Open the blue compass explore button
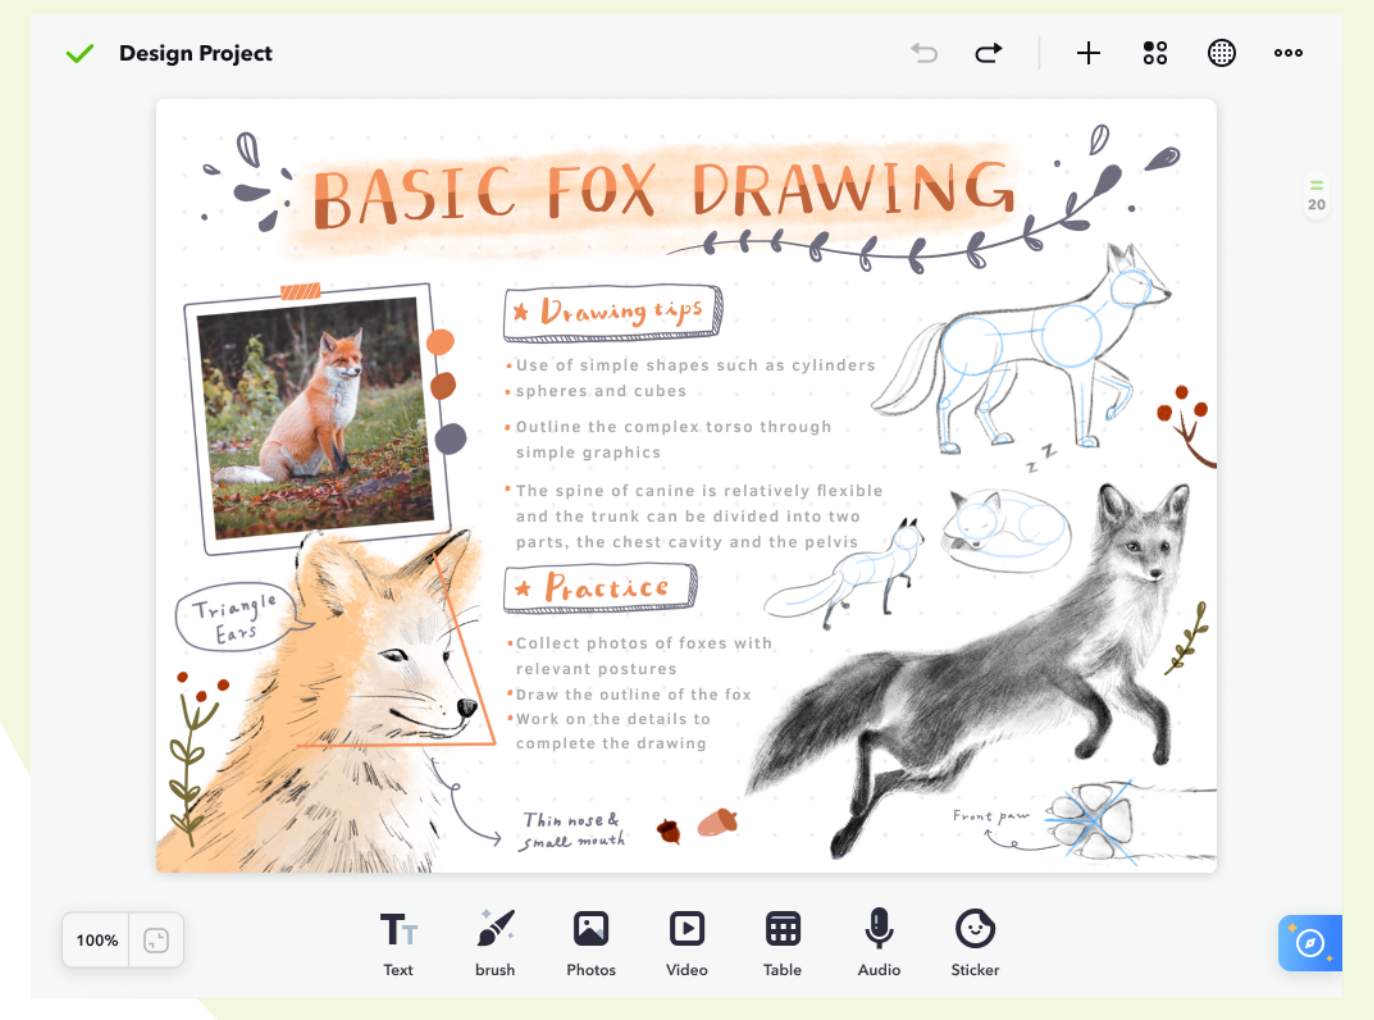The height and width of the screenshot is (1020, 1374). click(x=1310, y=943)
